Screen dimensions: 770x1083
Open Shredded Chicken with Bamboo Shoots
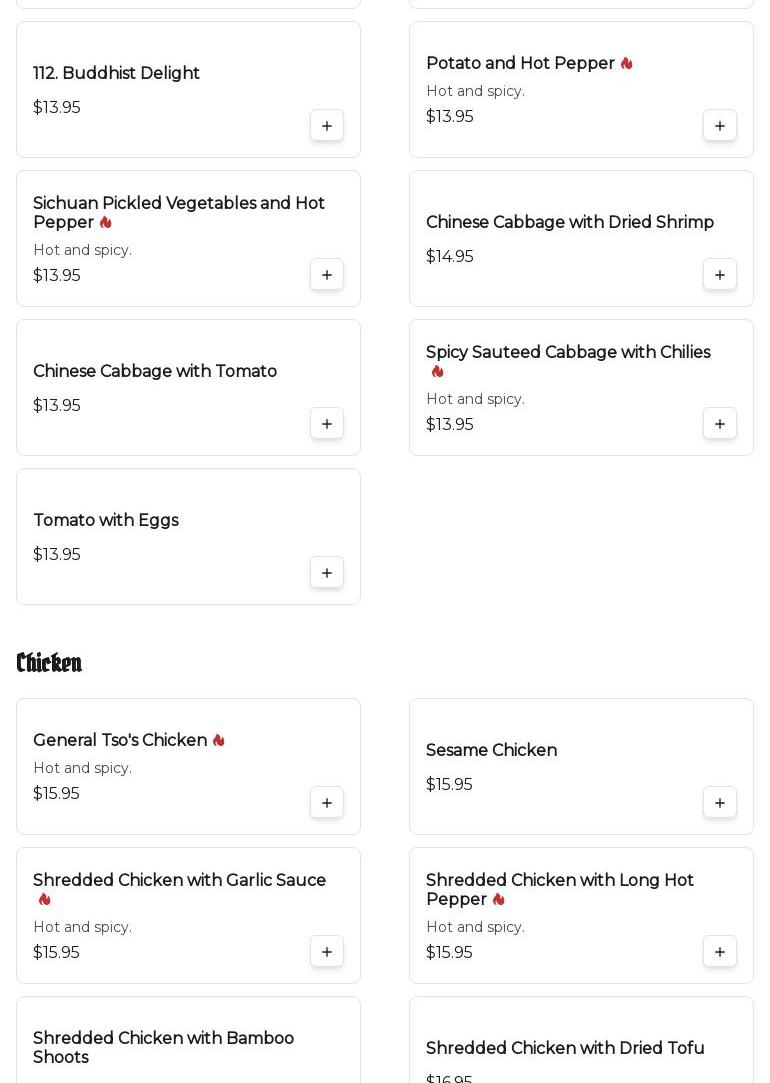(163, 1048)
